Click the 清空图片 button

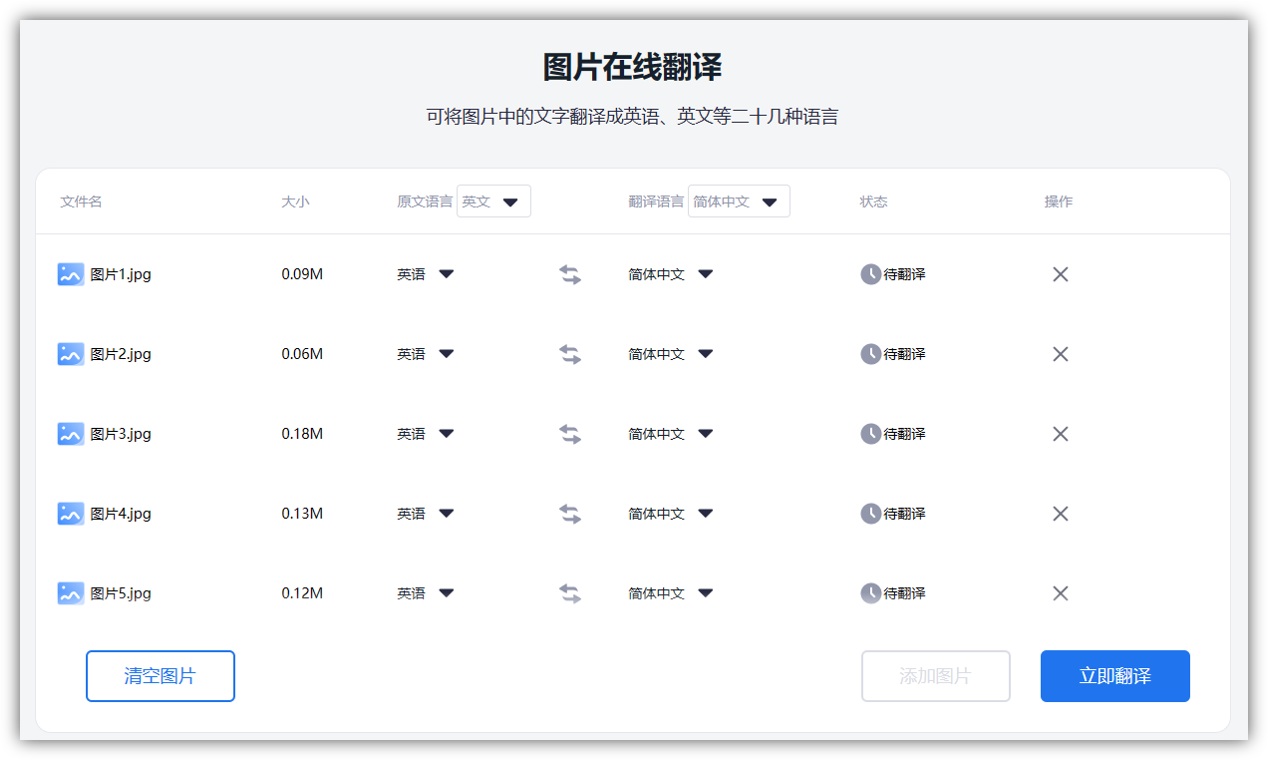tap(160, 676)
